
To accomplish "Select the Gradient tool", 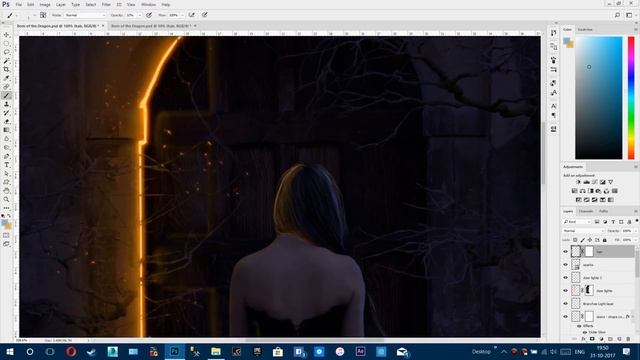I will [6, 130].
